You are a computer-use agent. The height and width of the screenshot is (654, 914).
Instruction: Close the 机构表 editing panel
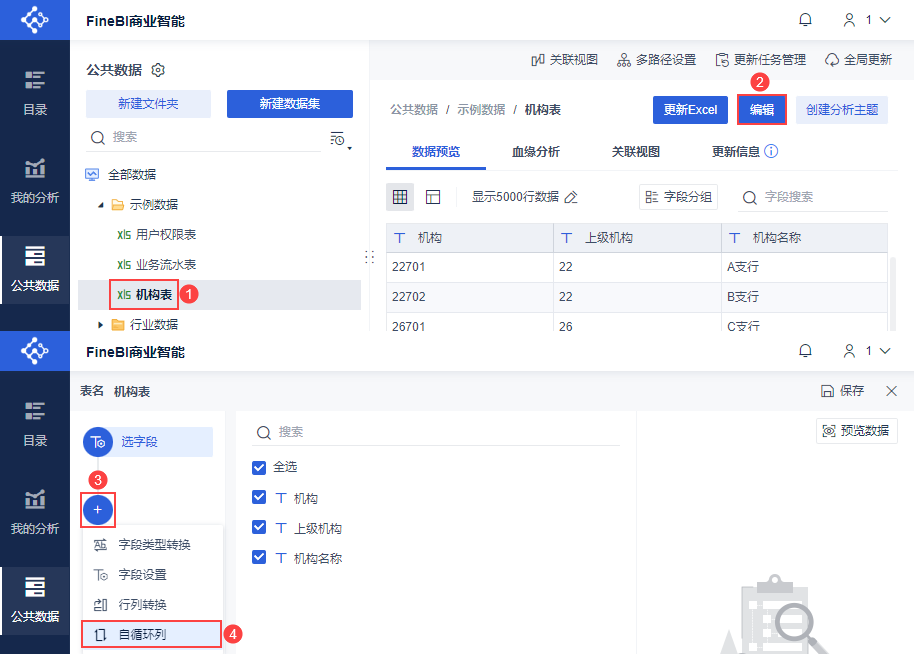point(891,391)
